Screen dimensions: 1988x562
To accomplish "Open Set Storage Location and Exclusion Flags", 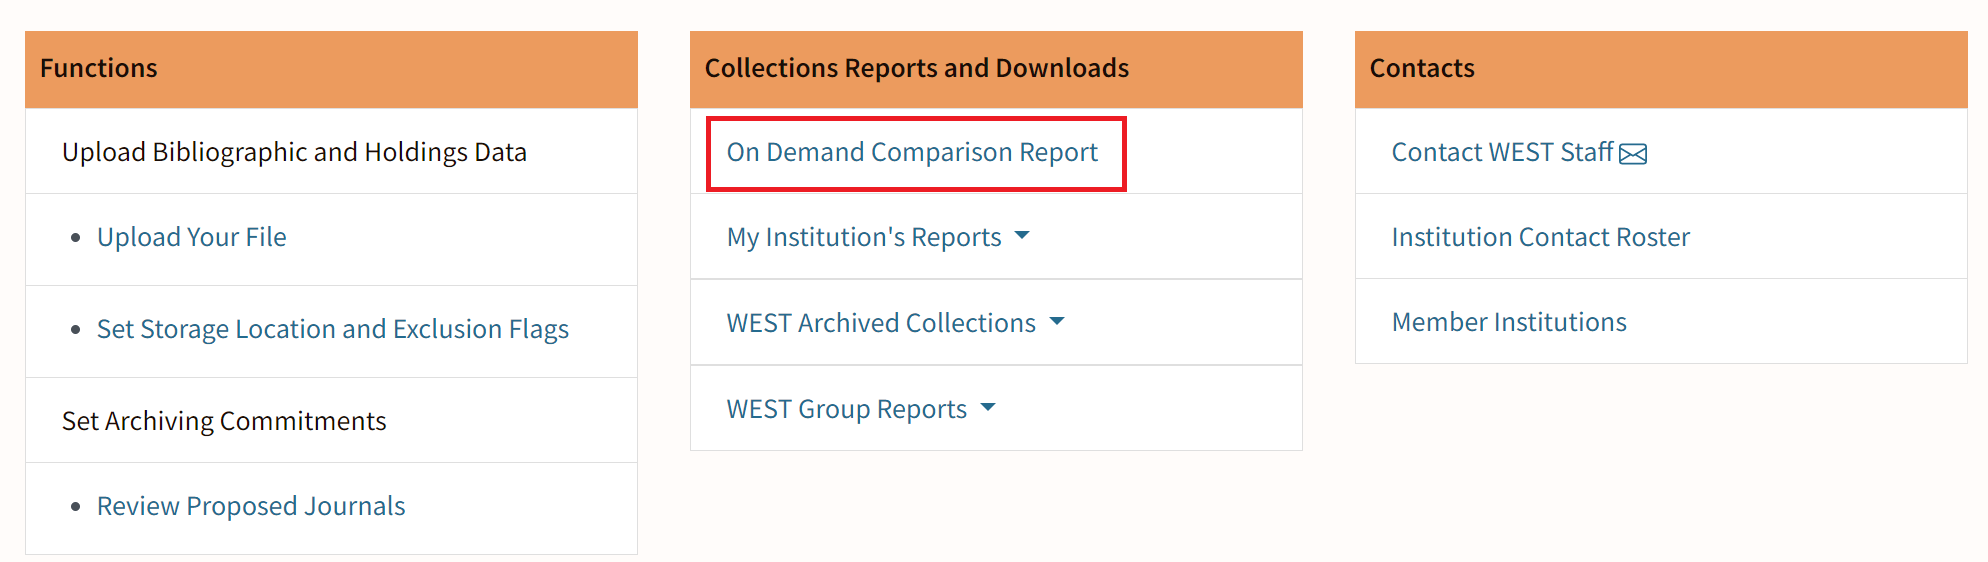I will point(332,329).
